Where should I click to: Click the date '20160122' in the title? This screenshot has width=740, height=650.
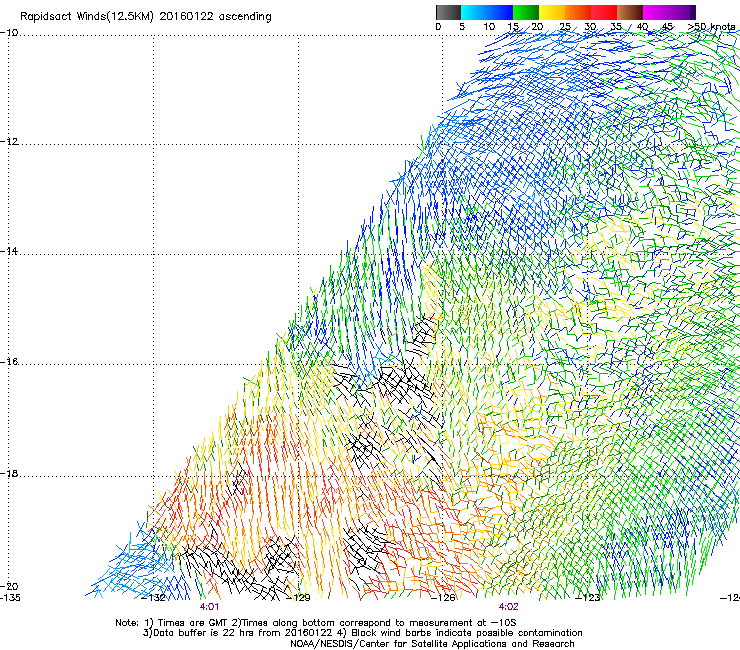(186, 17)
